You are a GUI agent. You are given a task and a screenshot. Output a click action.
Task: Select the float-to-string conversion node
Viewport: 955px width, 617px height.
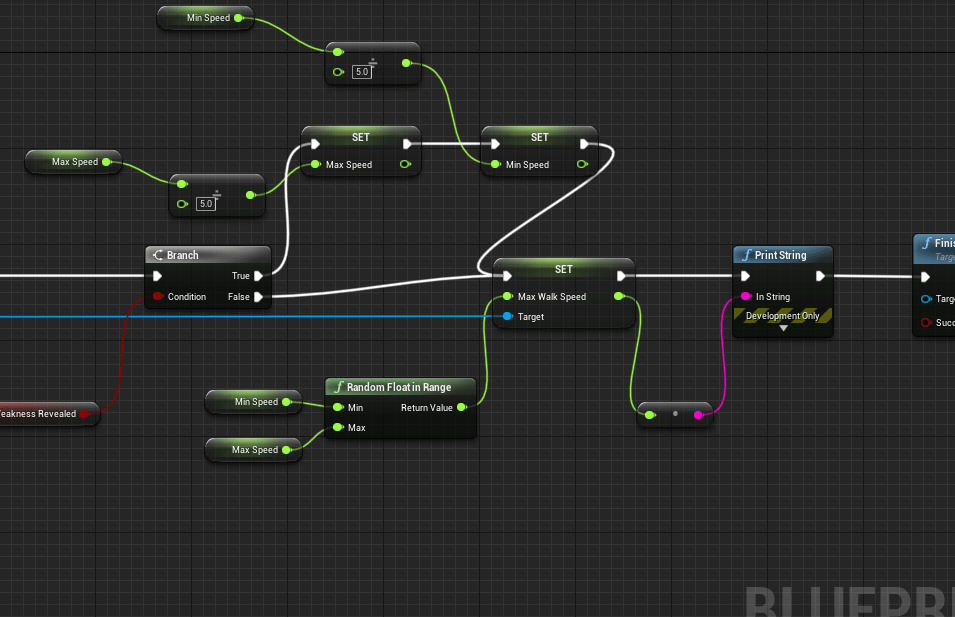click(x=675, y=414)
